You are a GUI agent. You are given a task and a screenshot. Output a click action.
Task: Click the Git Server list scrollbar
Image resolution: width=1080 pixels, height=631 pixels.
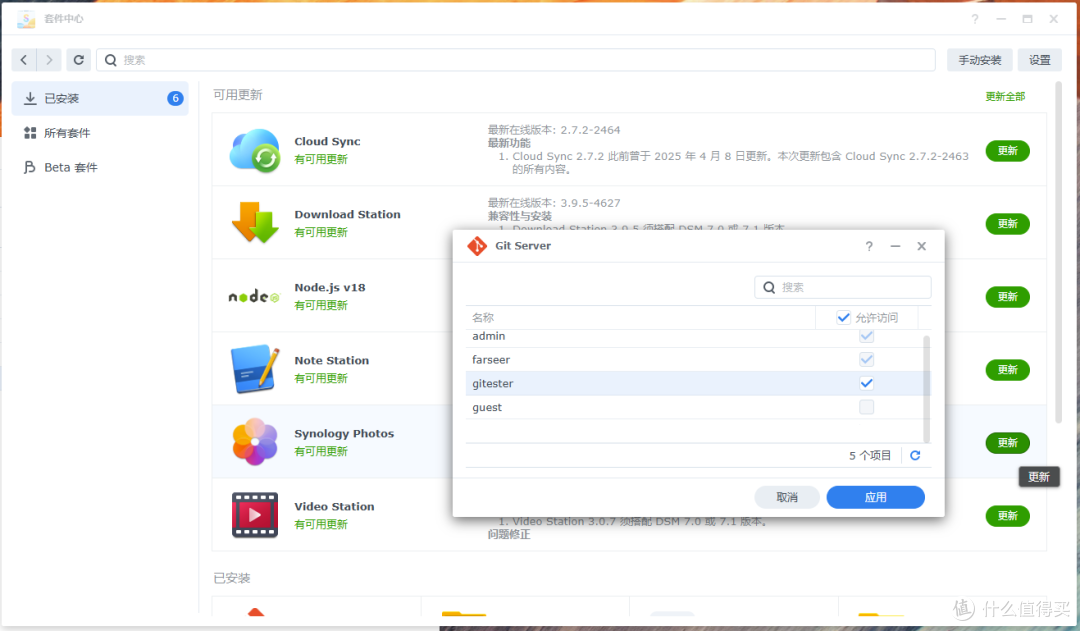pyautogui.click(x=926, y=389)
